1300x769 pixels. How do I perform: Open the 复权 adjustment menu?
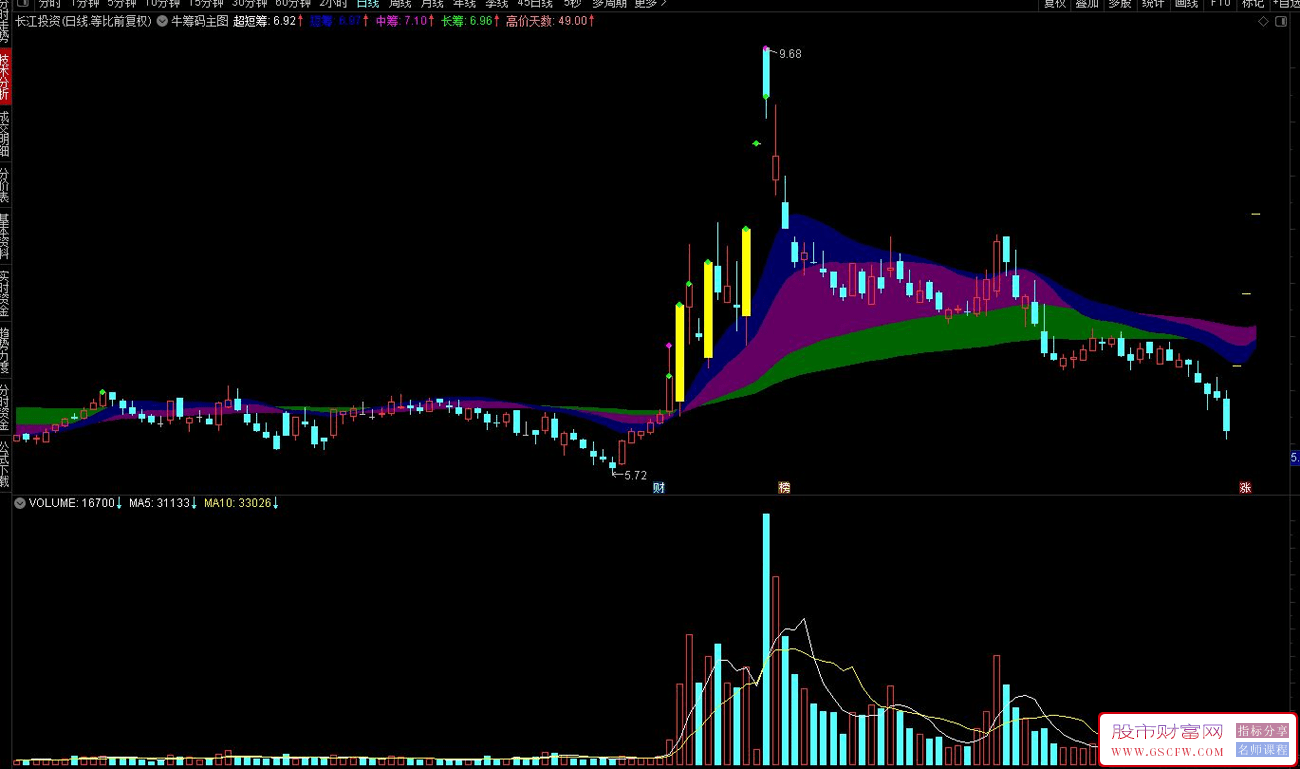click(1055, 3)
